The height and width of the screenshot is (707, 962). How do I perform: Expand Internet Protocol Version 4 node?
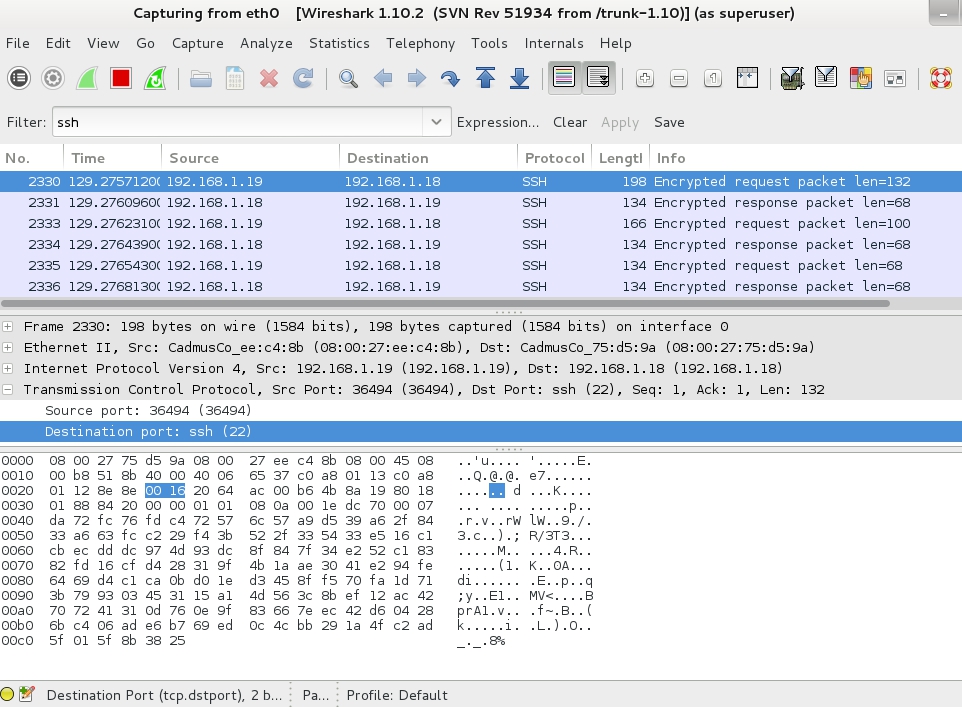coord(7,368)
